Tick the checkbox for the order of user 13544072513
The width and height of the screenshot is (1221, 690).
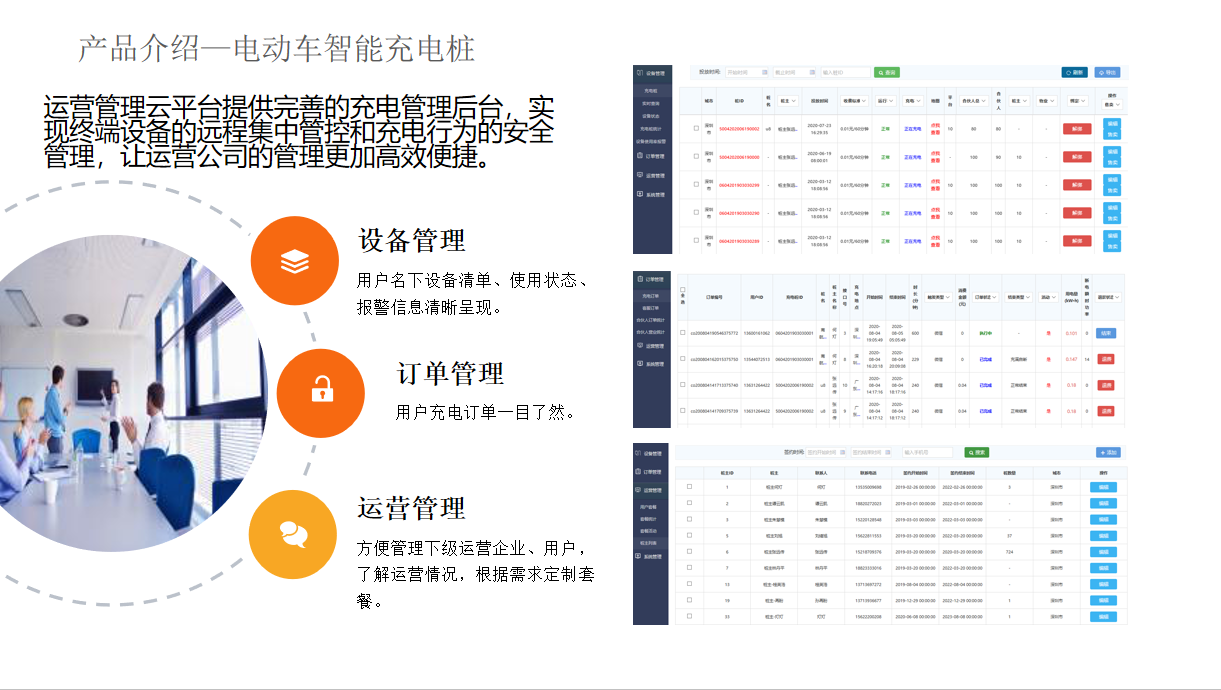683,358
